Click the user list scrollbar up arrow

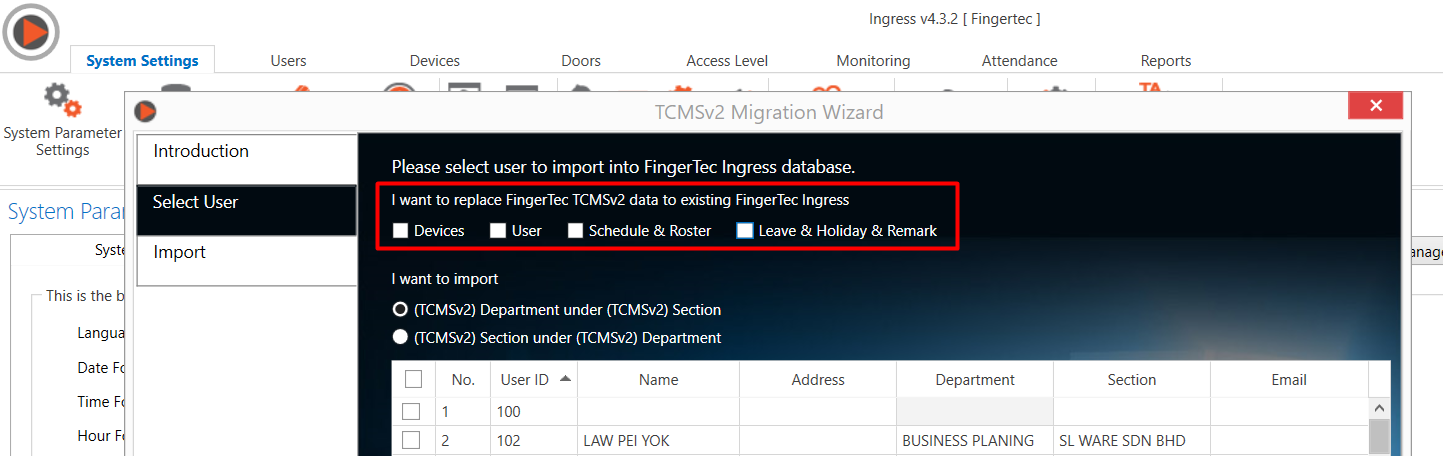(x=1379, y=408)
